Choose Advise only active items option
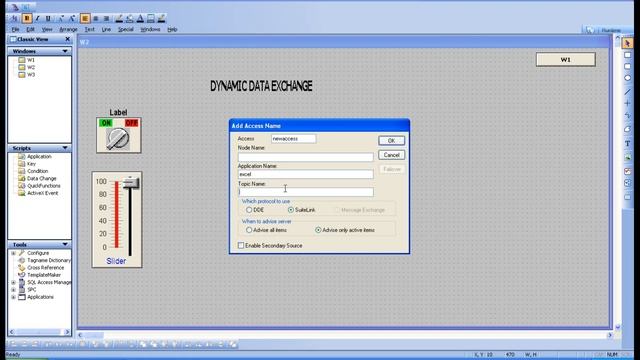640x360 pixels. (x=318, y=230)
